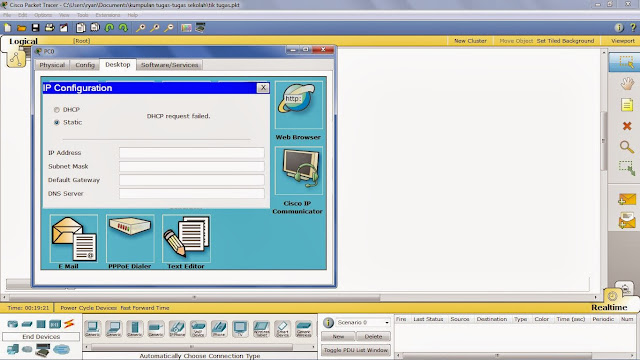Open the Options menu

[43, 15]
